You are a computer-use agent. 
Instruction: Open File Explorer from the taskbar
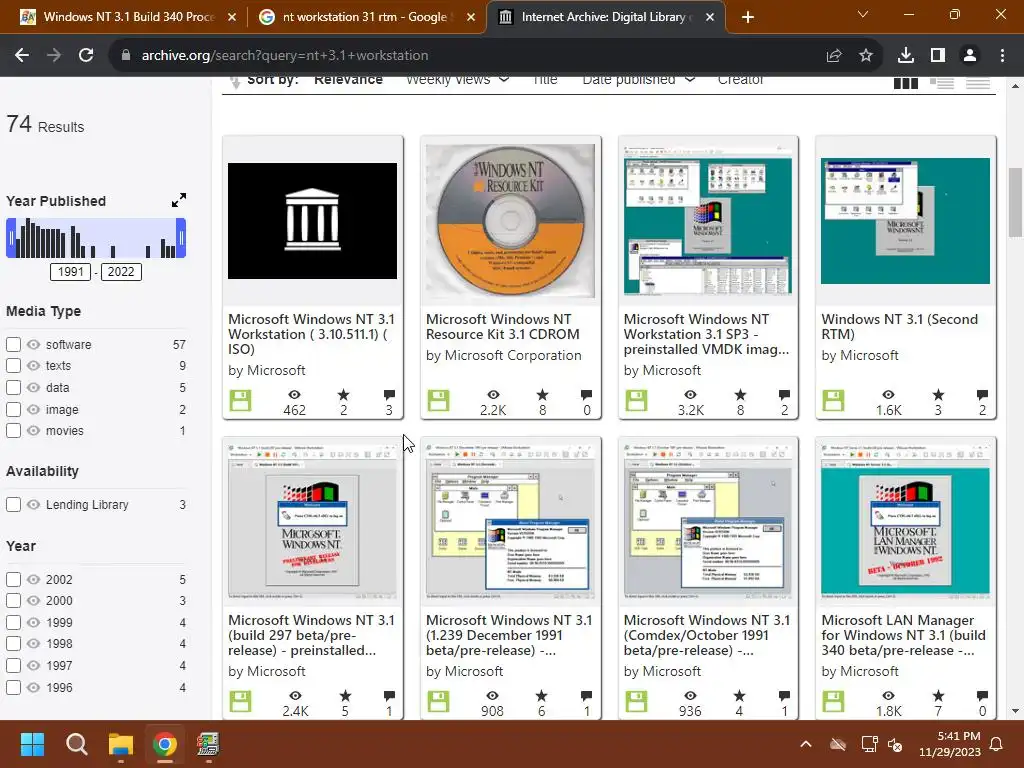coord(121,744)
